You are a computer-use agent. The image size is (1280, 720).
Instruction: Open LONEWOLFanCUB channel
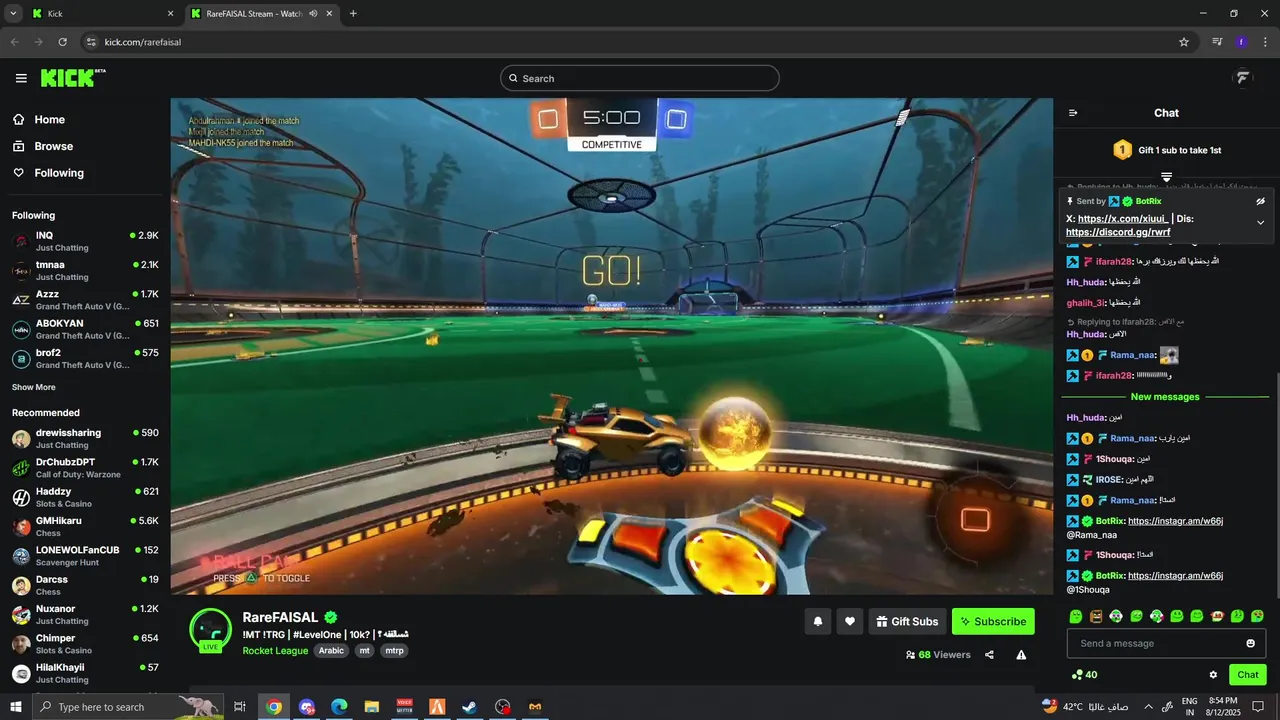85,556
